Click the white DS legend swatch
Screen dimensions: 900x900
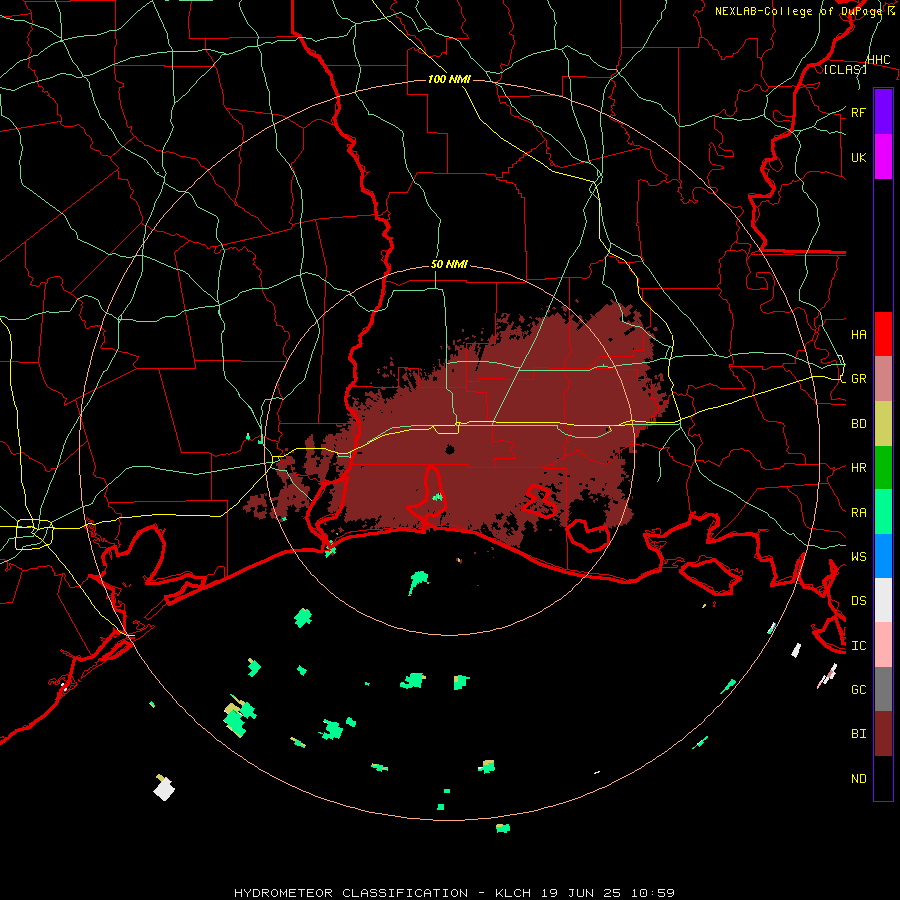(x=883, y=600)
